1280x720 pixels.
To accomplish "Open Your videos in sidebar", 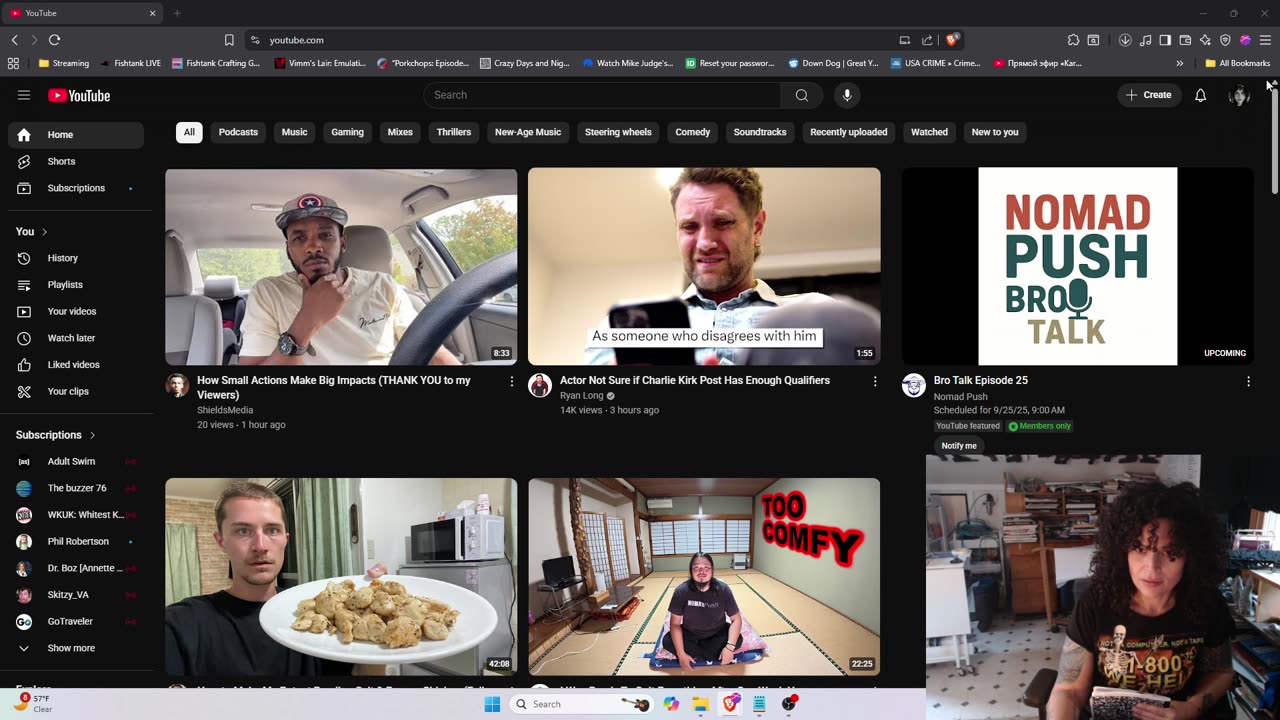I will 76,311.
